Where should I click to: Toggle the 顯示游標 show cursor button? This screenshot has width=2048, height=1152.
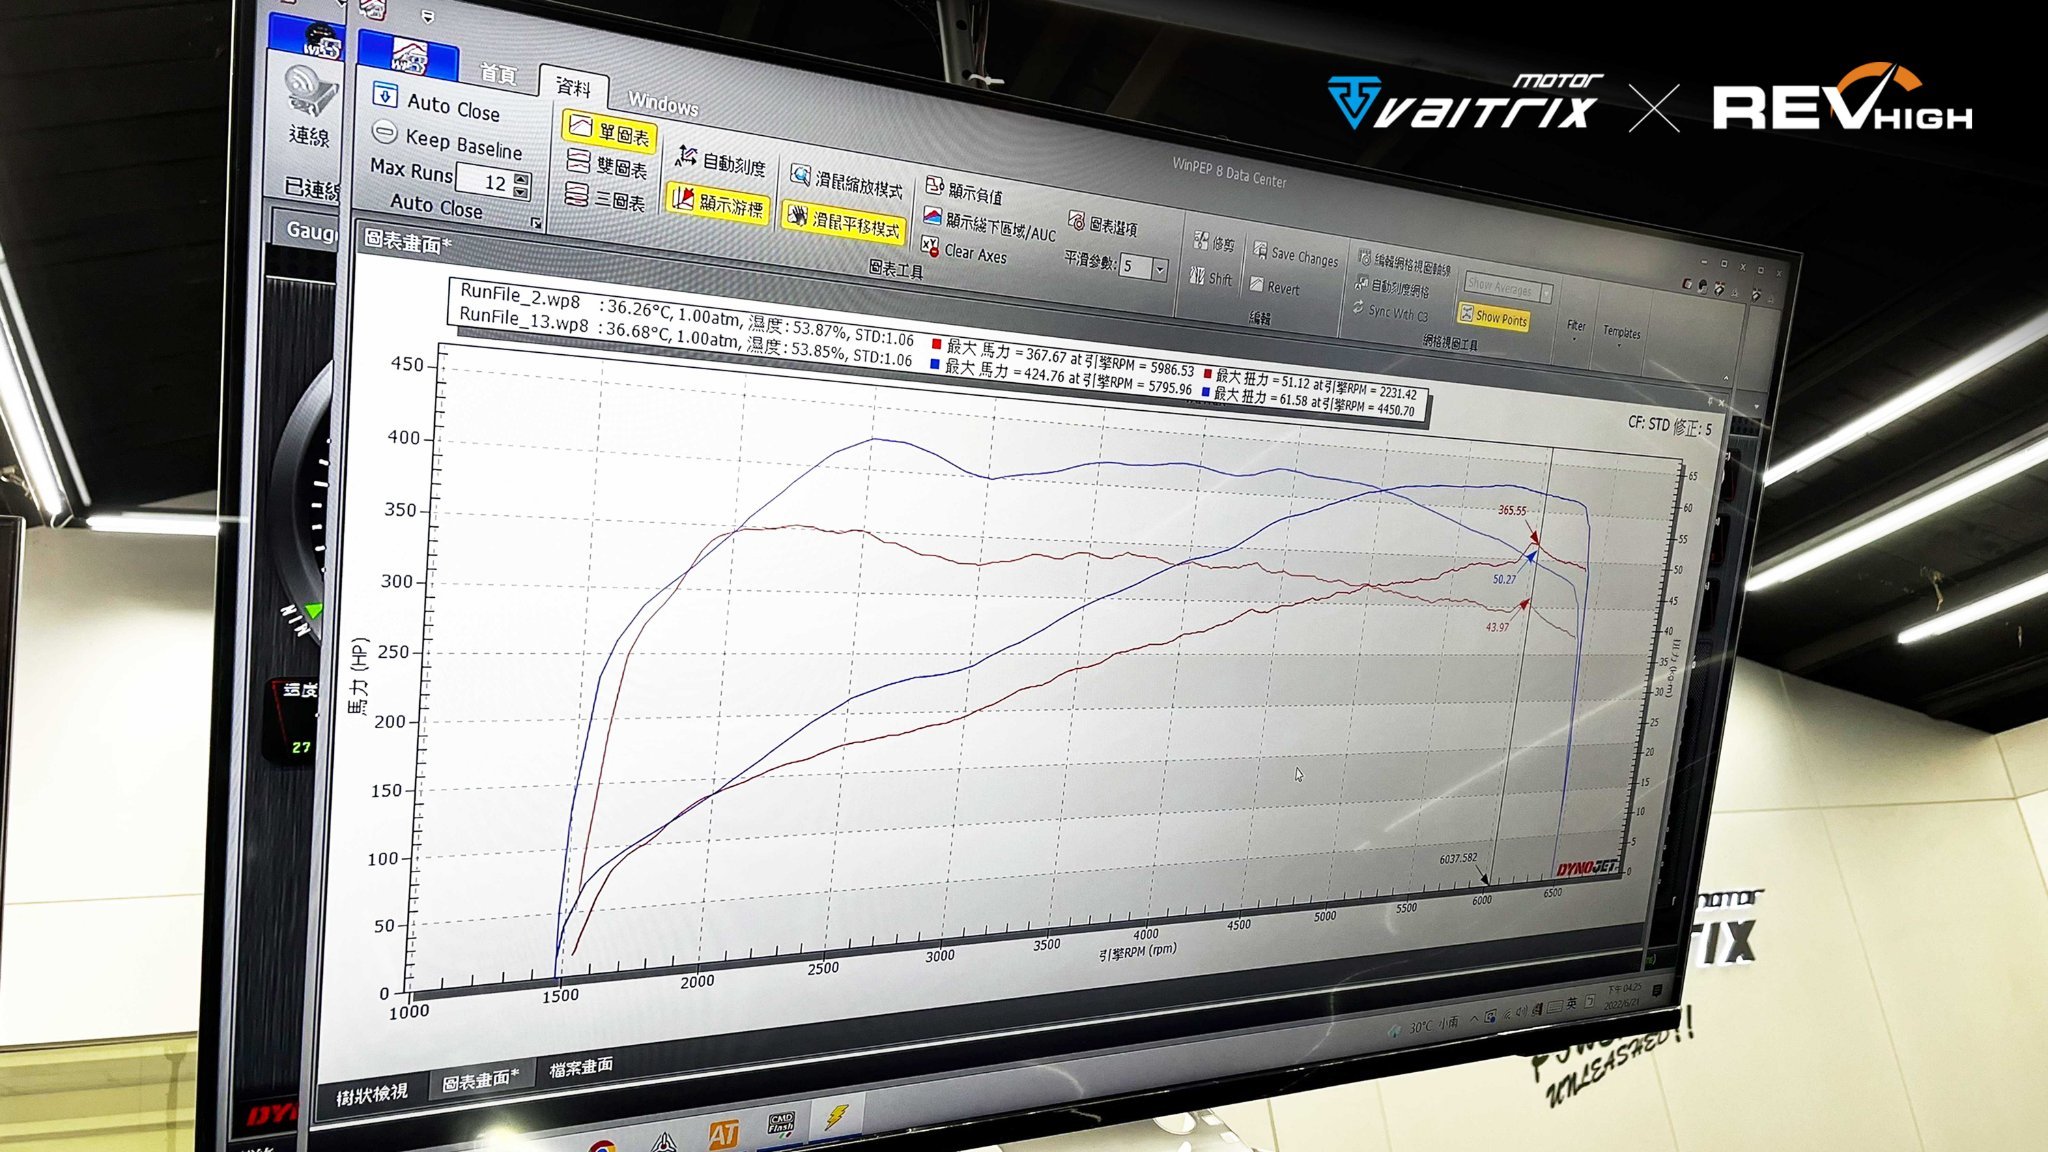(x=717, y=202)
